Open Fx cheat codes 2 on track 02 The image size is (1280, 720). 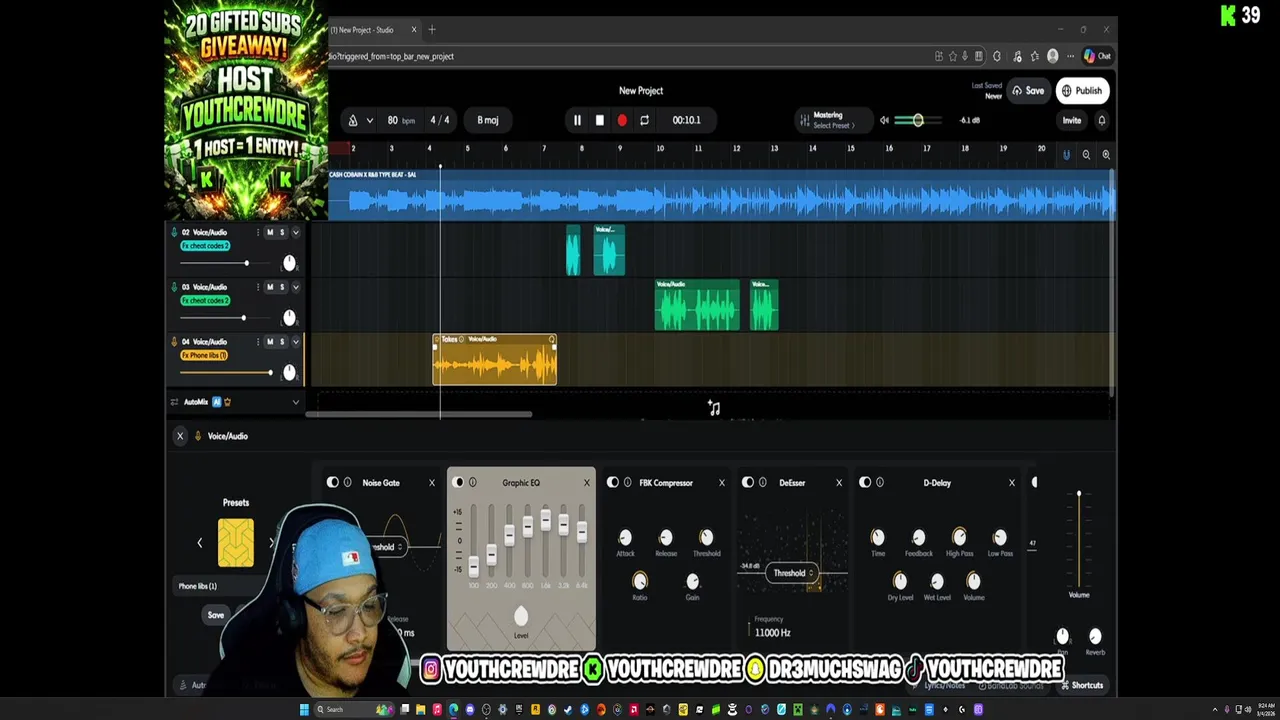pyautogui.click(x=205, y=246)
